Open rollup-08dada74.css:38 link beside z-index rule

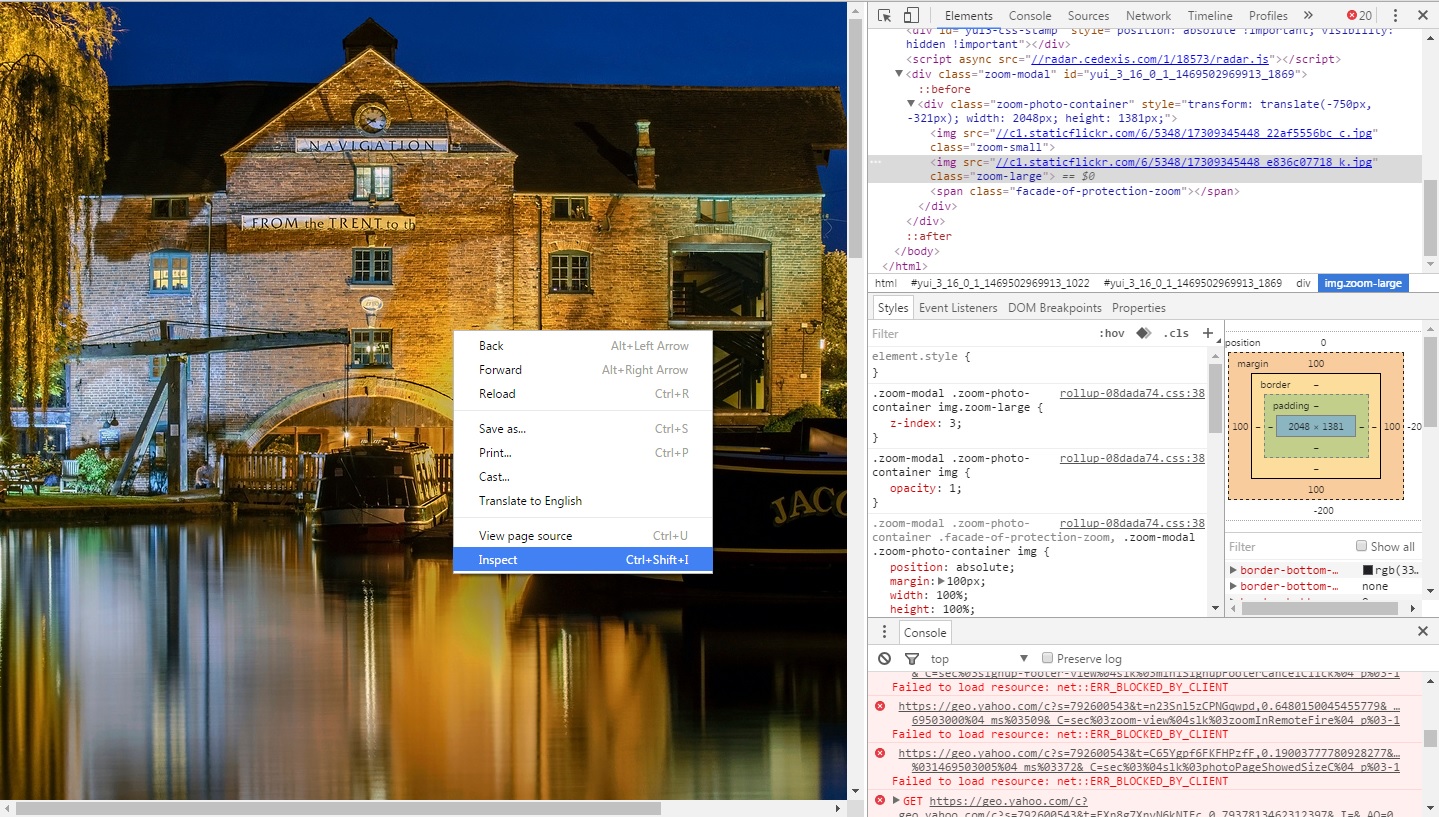coord(1132,393)
